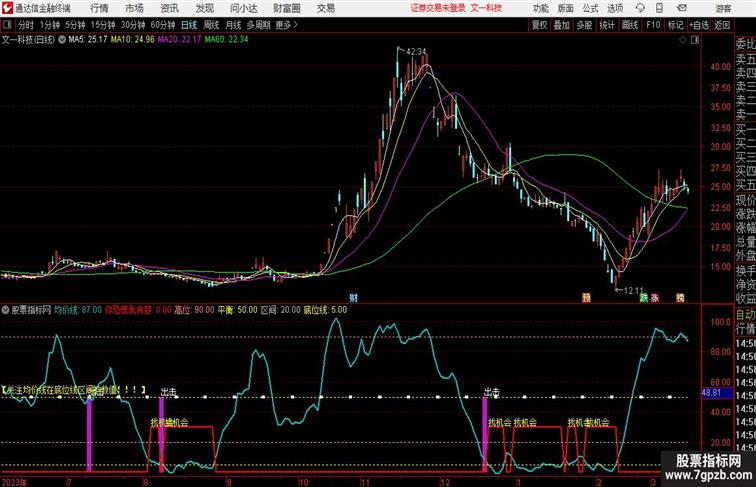Open the 自动 tab in right panel

pyautogui.click(x=745, y=315)
